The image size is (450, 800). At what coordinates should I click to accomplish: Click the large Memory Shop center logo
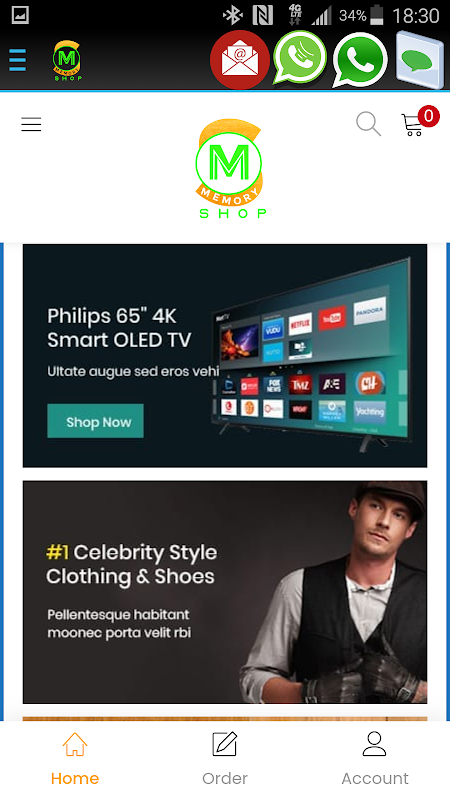231,169
